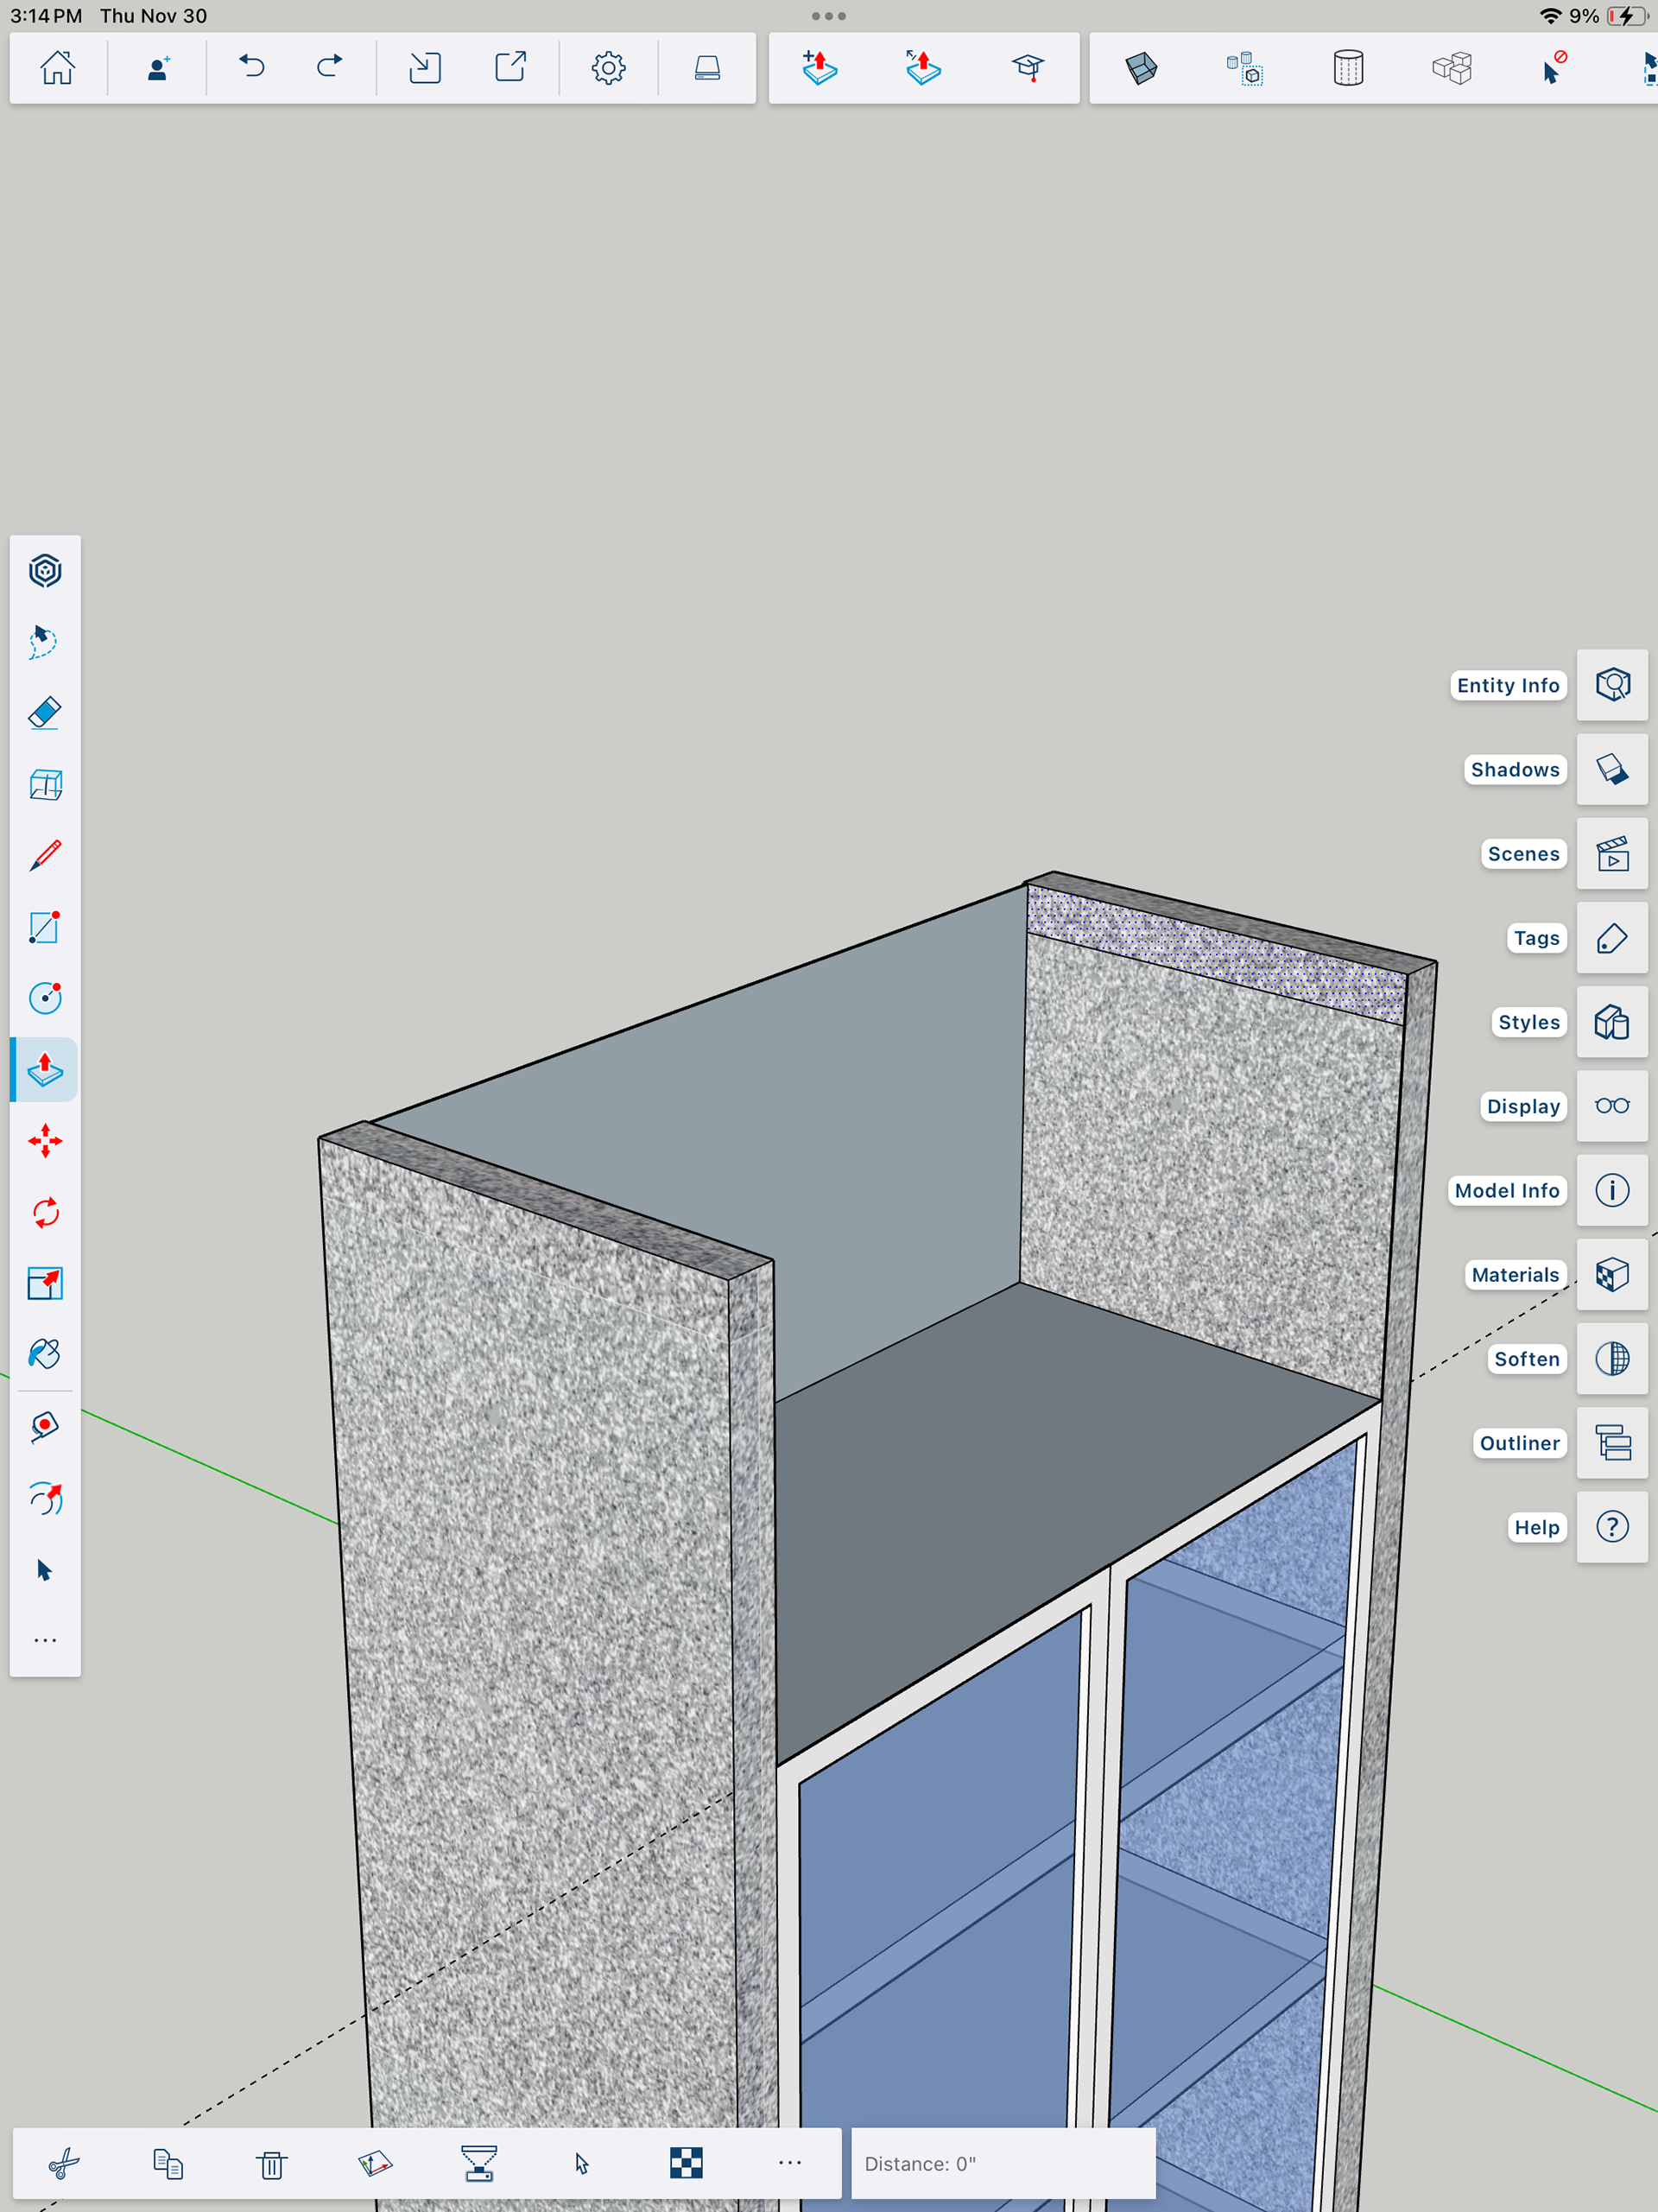This screenshot has width=1658, height=2212.
Task: Select the Paint Bucket tool
Action: [x=45, y=1354]
